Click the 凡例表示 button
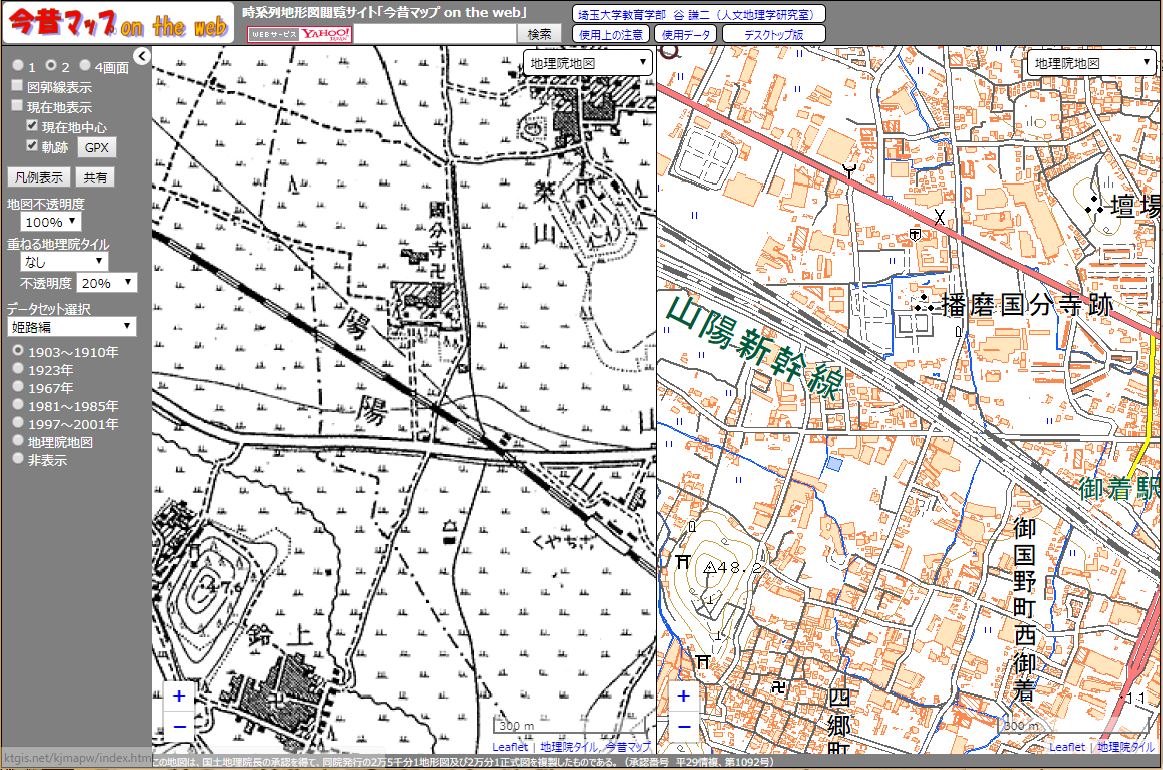The image size is (1163, 770). pos(39,177)
